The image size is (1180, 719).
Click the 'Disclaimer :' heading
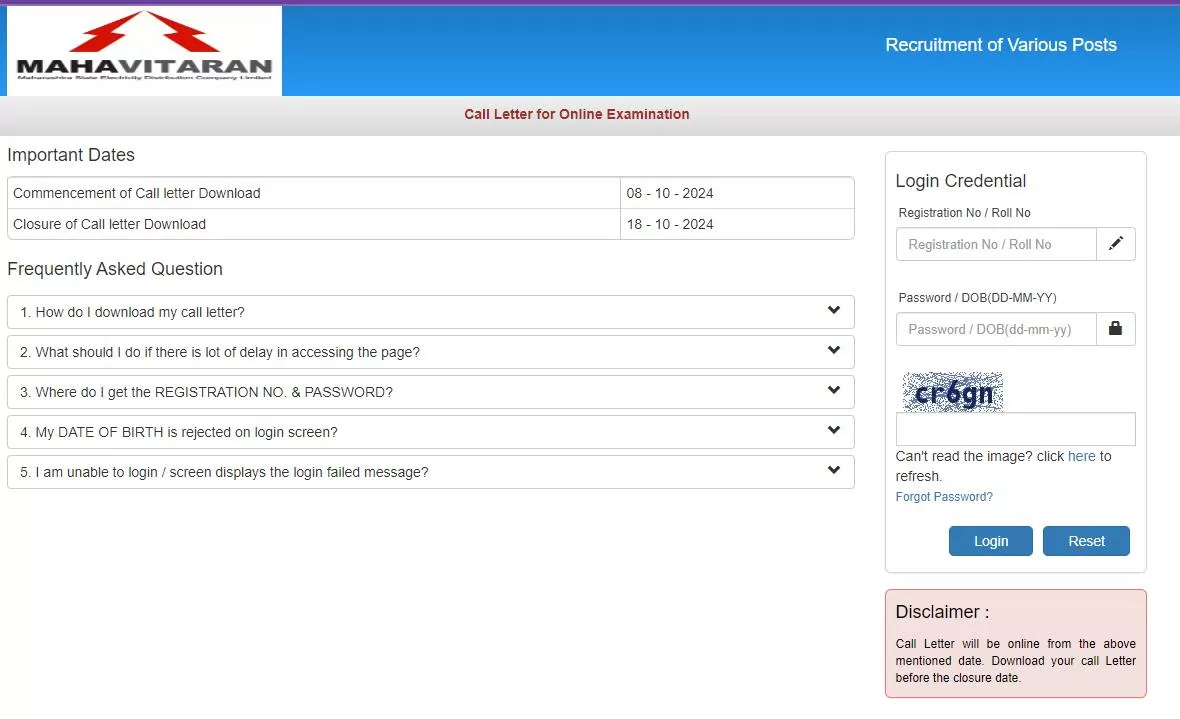click(942, 612)
